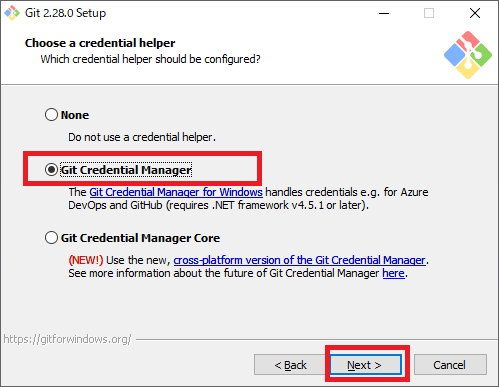Click the 'Git Credential Manager Core' label text
The width and height of the screenshot is (499, 387).
click(x=140, y=238)
